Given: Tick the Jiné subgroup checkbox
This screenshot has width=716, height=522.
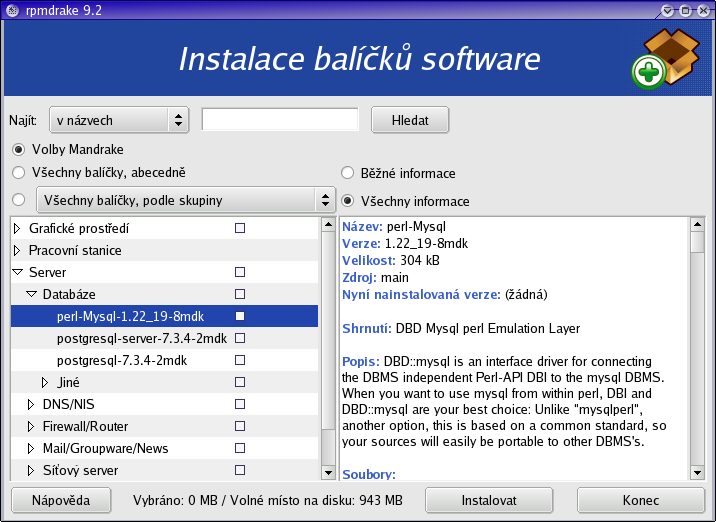Looking at the screenshot, I should (240, 382).
